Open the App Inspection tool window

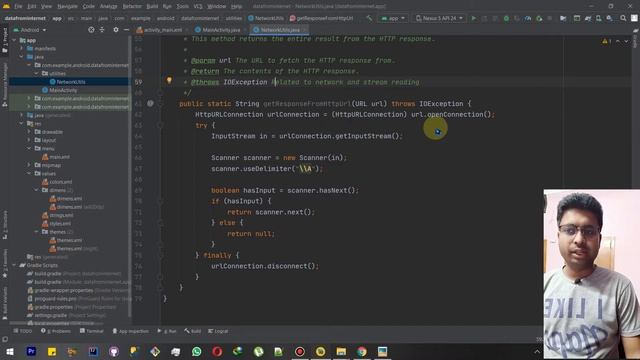[x=131, y=331]
